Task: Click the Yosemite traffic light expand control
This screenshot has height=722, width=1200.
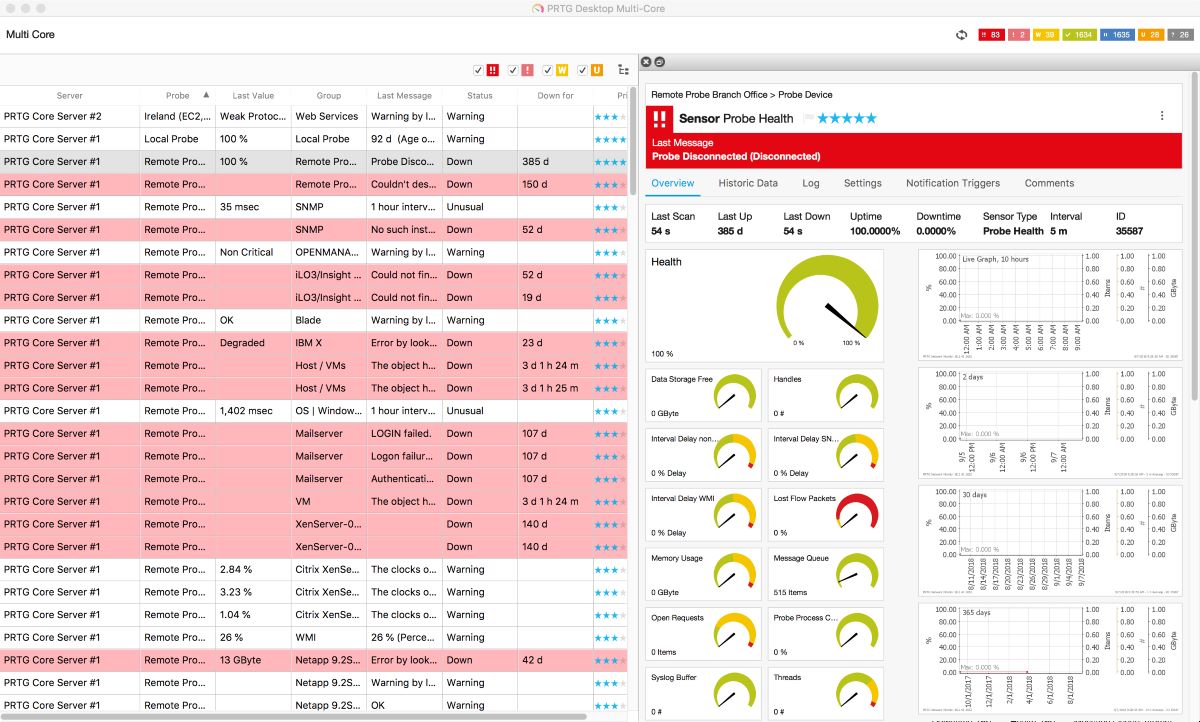Action: 42,8
